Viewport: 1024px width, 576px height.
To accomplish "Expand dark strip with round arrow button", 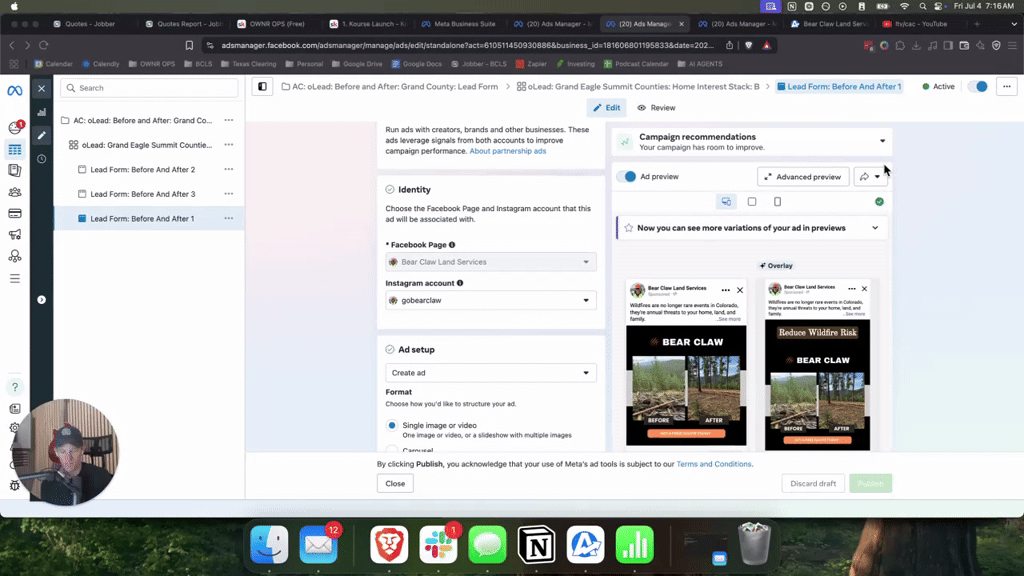I will pos(41,300).
